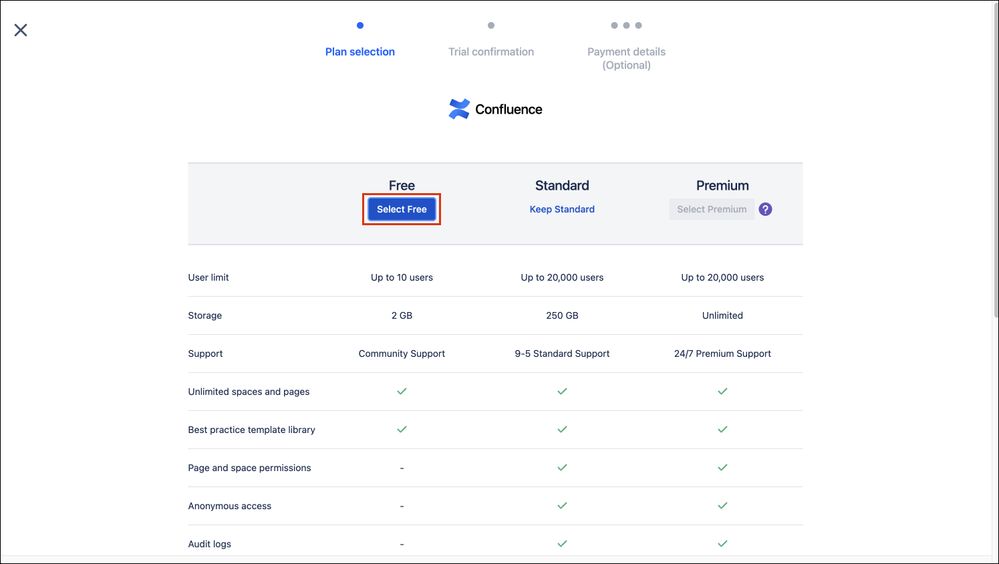Viewport: 999px width, 564px height.
Task: Close the plan selection dialog
Action: pos(20,30)
